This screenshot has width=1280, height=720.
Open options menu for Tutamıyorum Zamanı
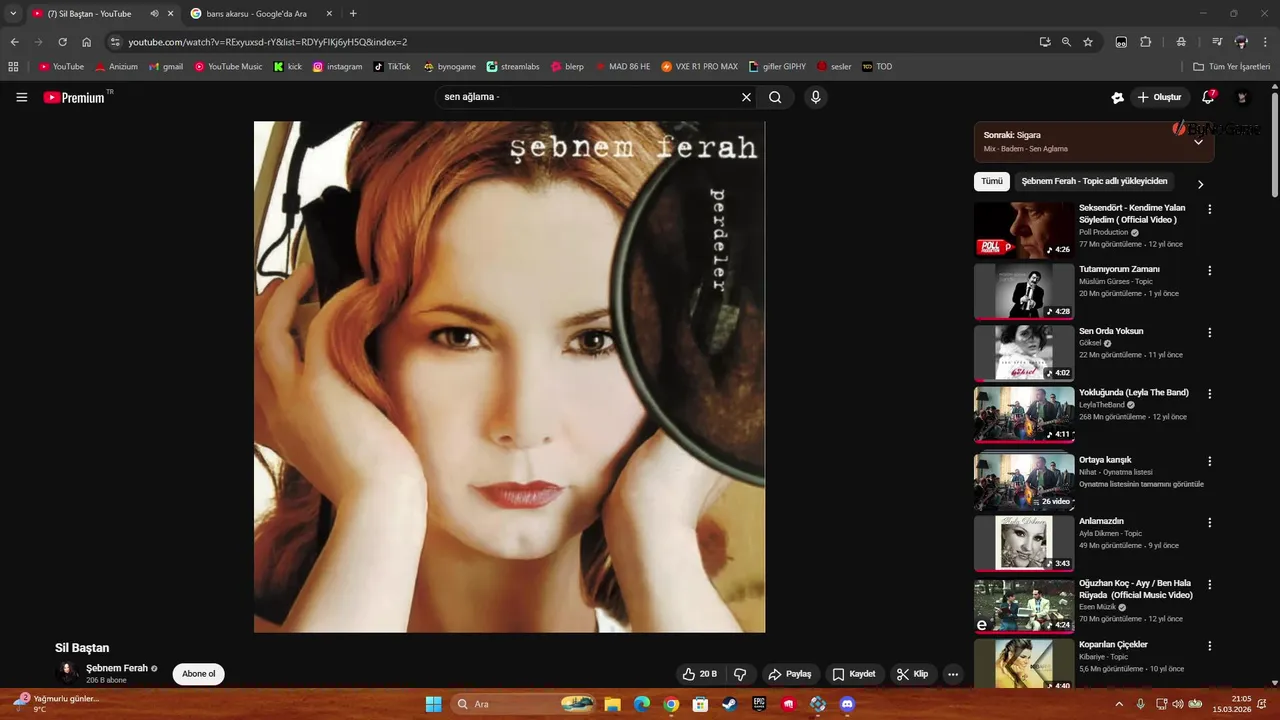(1209, 271)
